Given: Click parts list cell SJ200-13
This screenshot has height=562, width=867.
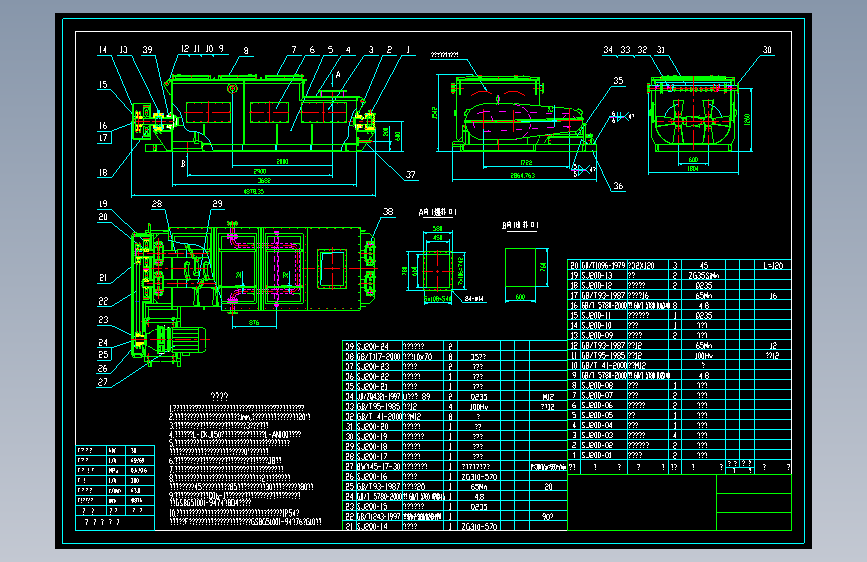Looking at the screenshot, I should [x=597, y=275].
